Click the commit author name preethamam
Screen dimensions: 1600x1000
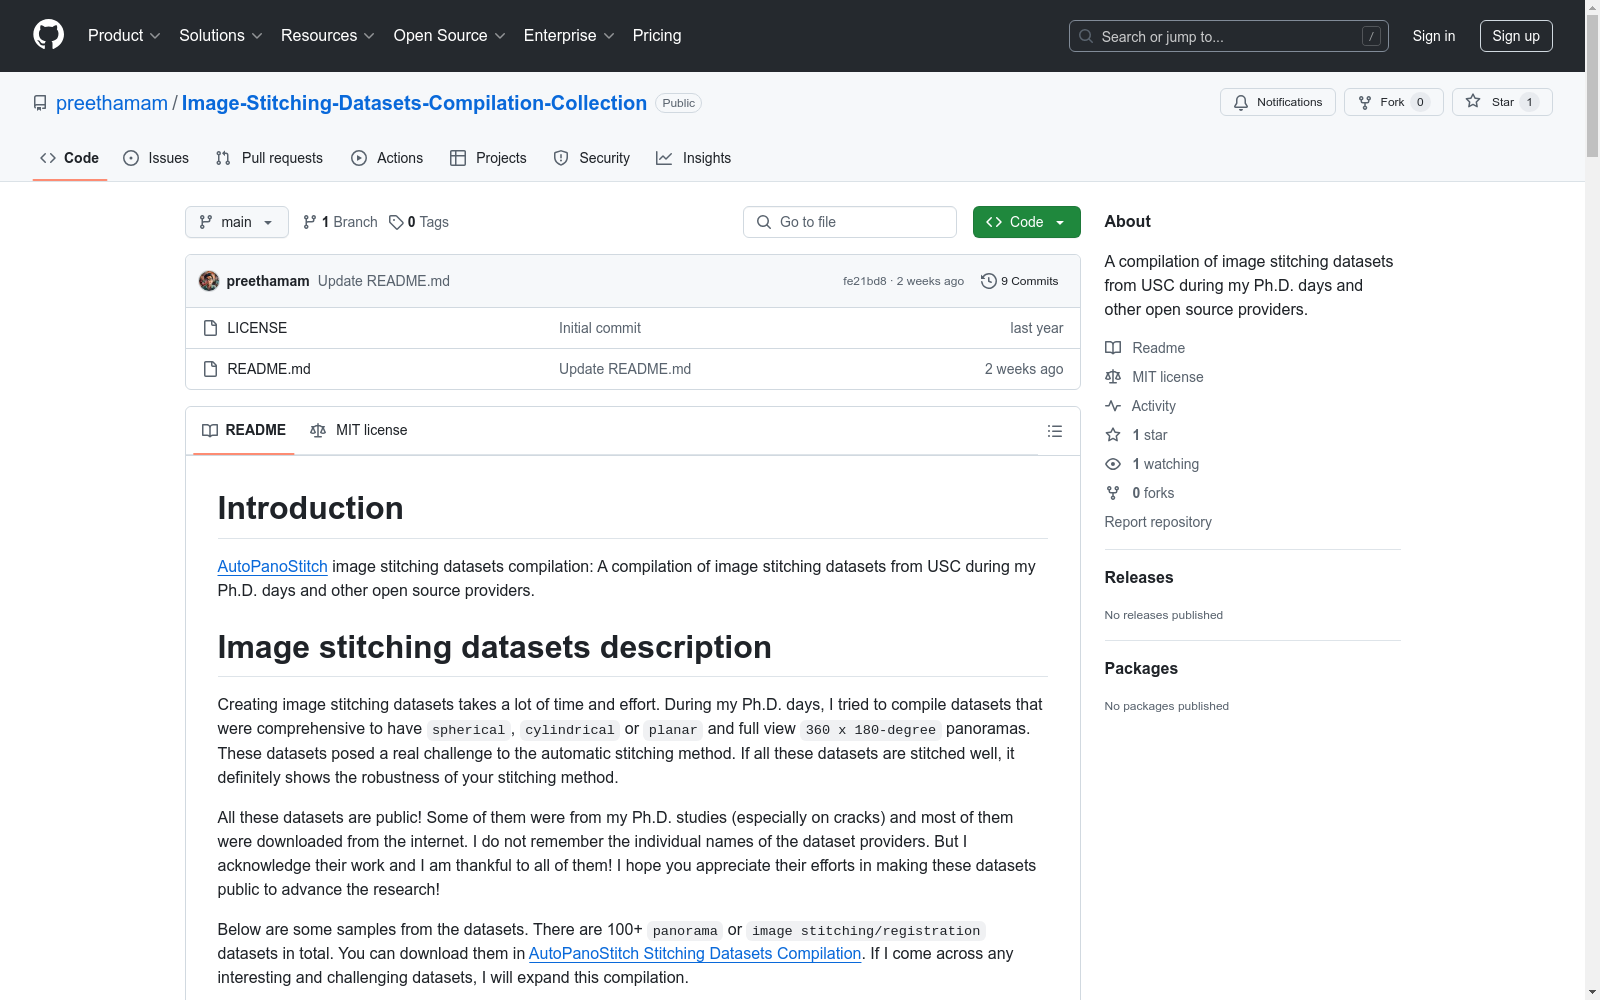[268, 281]
